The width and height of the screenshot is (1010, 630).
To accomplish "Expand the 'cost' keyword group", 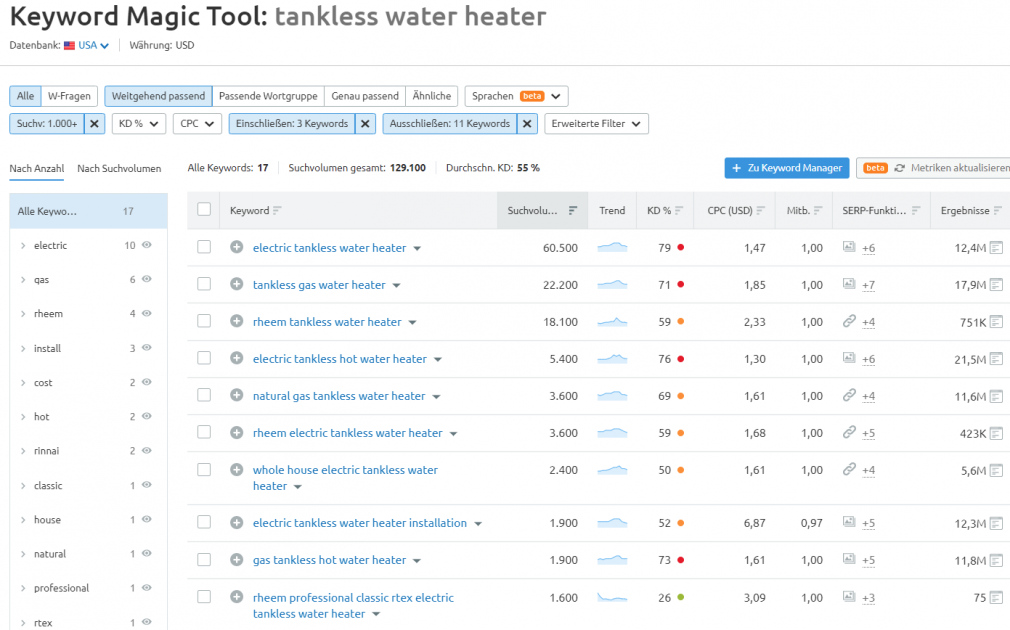I will tap(23, 383).
